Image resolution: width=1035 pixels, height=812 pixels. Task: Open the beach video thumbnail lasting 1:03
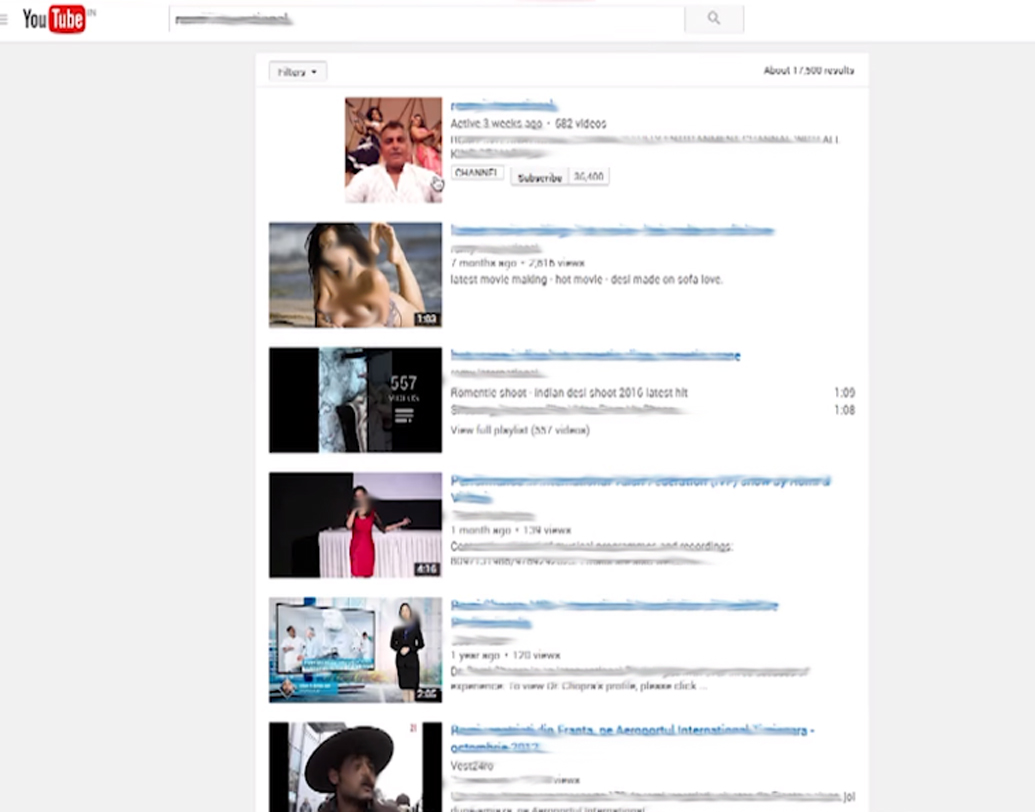355,275
